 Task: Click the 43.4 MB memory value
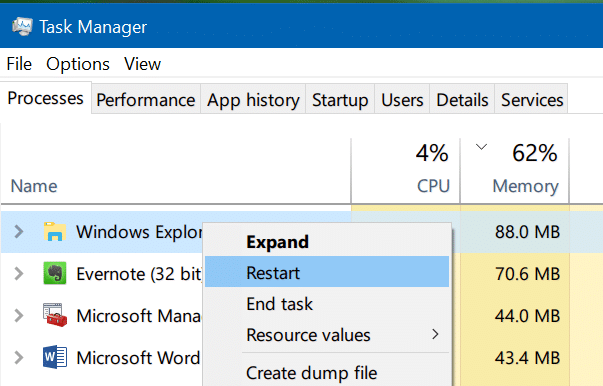point(527,358)
